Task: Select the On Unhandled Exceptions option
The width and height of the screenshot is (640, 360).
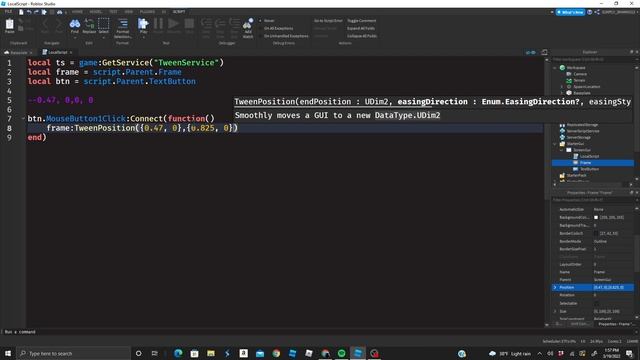Action: coord(284,36)
